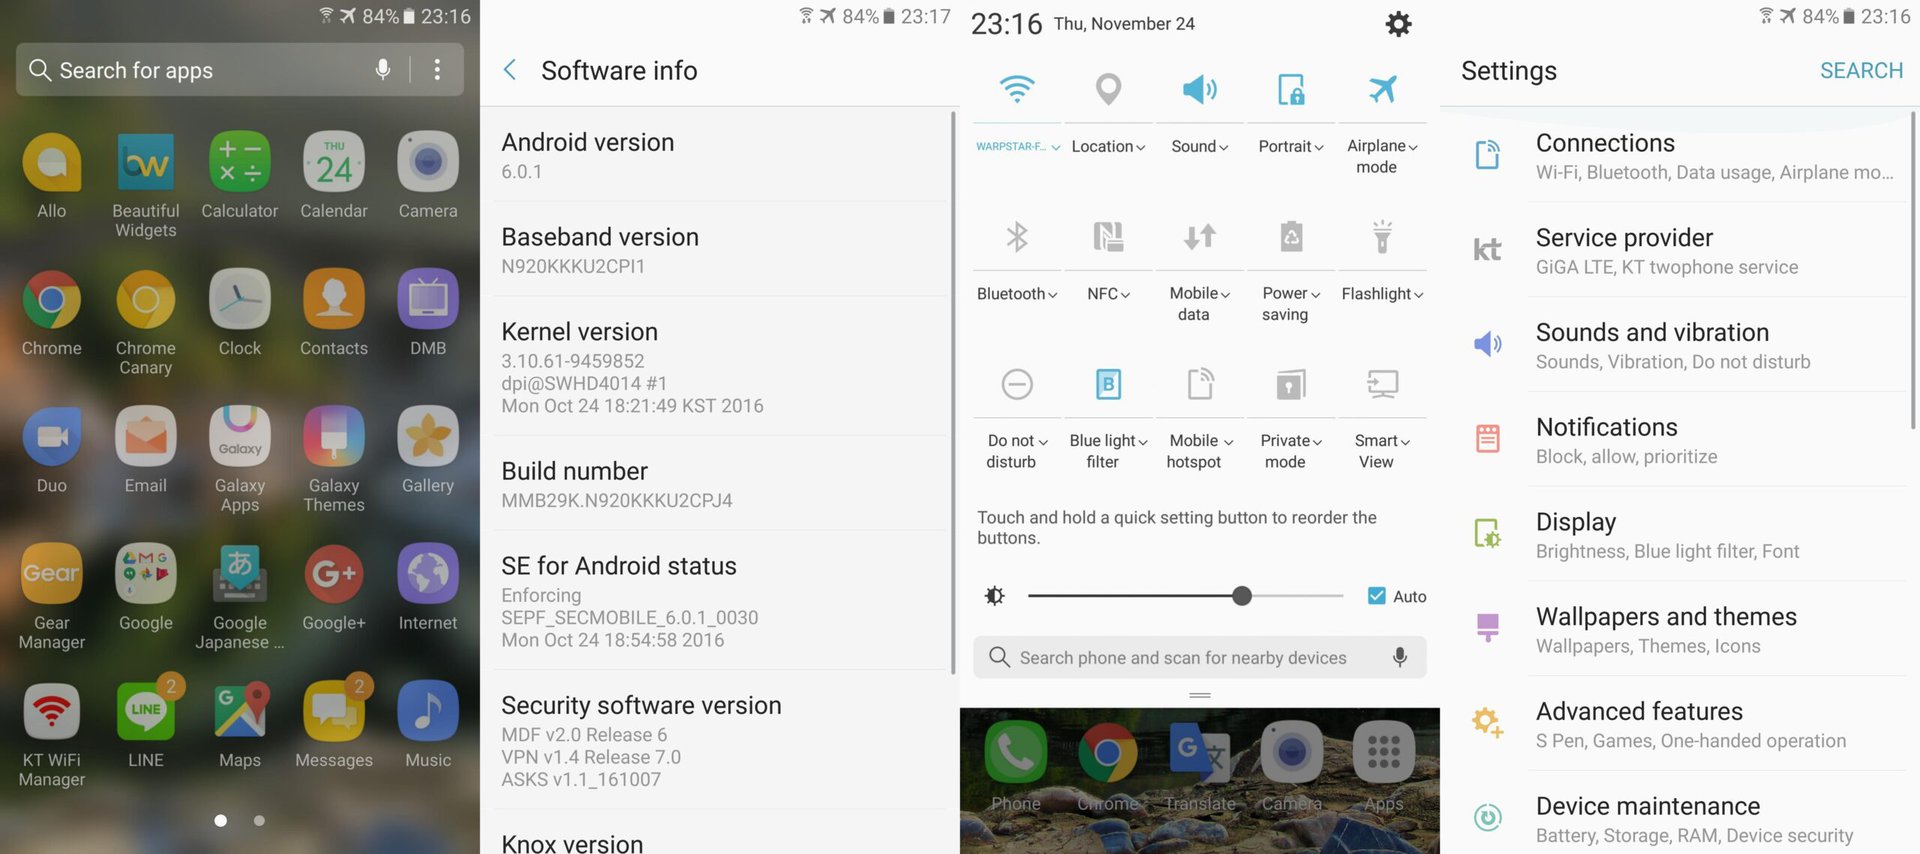Open the Google Translate dock icon
This screenshot has width=1920, height=854.
(1200, 766)
